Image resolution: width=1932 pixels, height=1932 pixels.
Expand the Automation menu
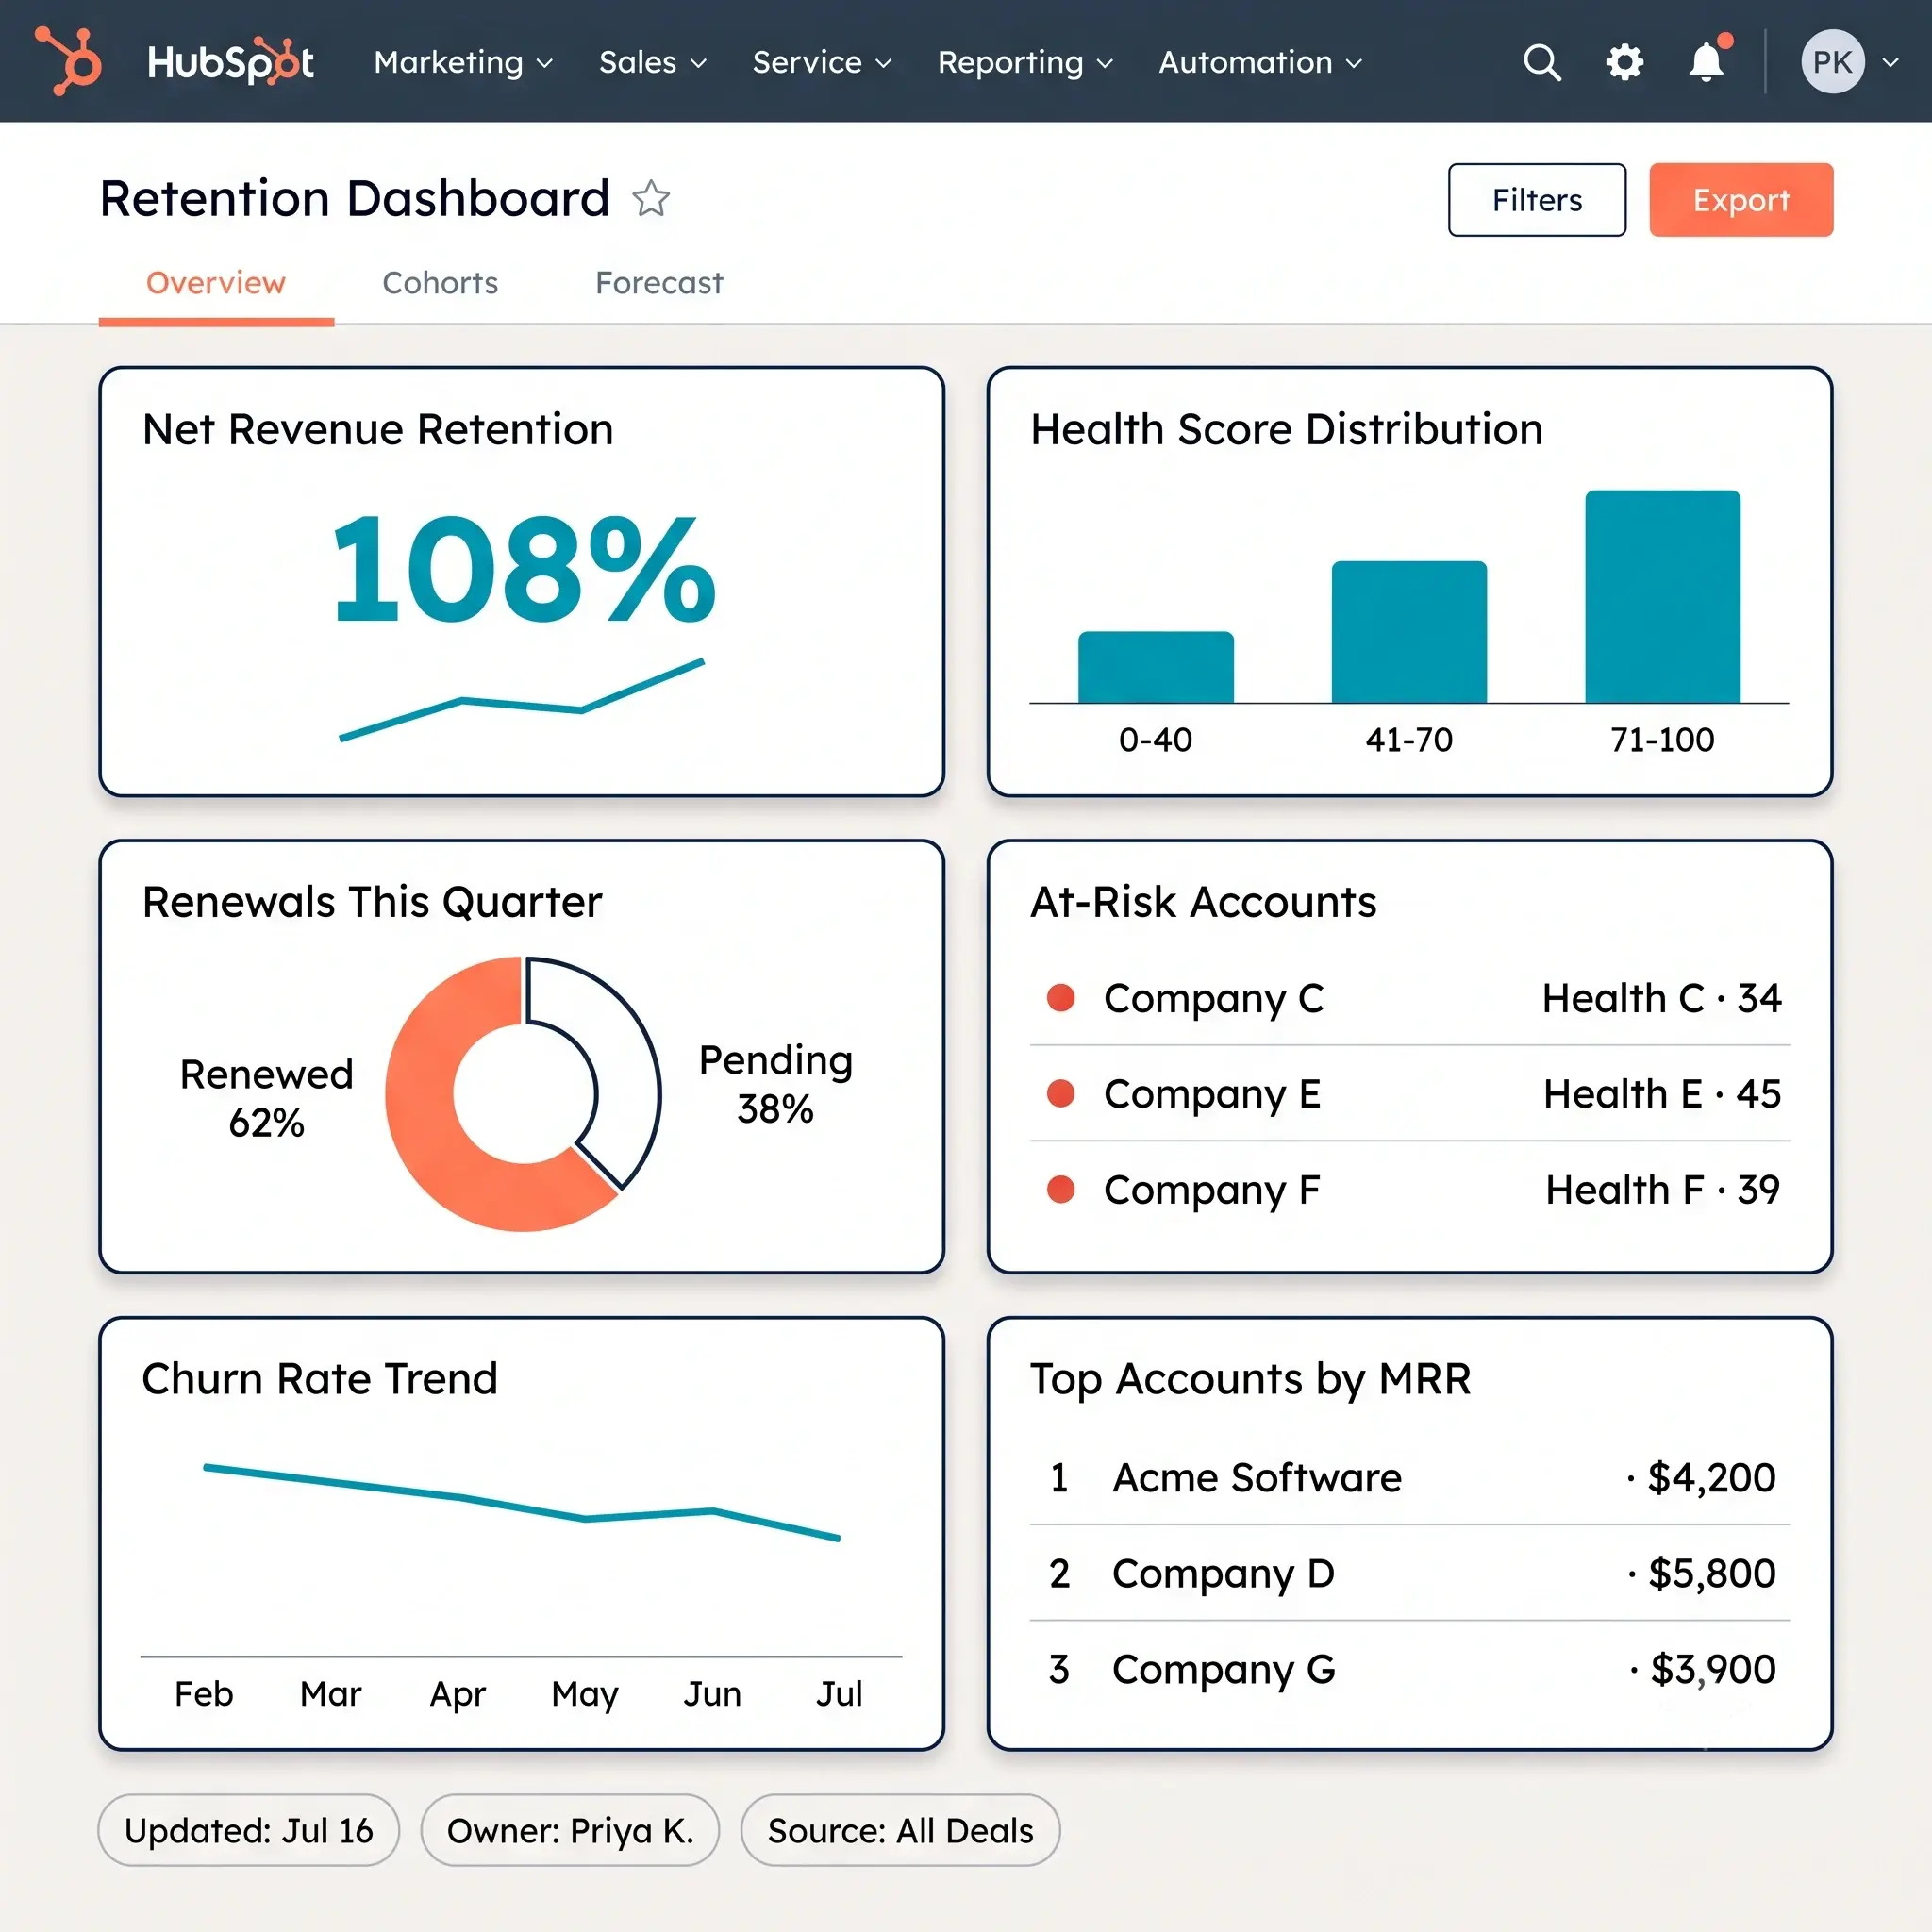point(1260,62)
